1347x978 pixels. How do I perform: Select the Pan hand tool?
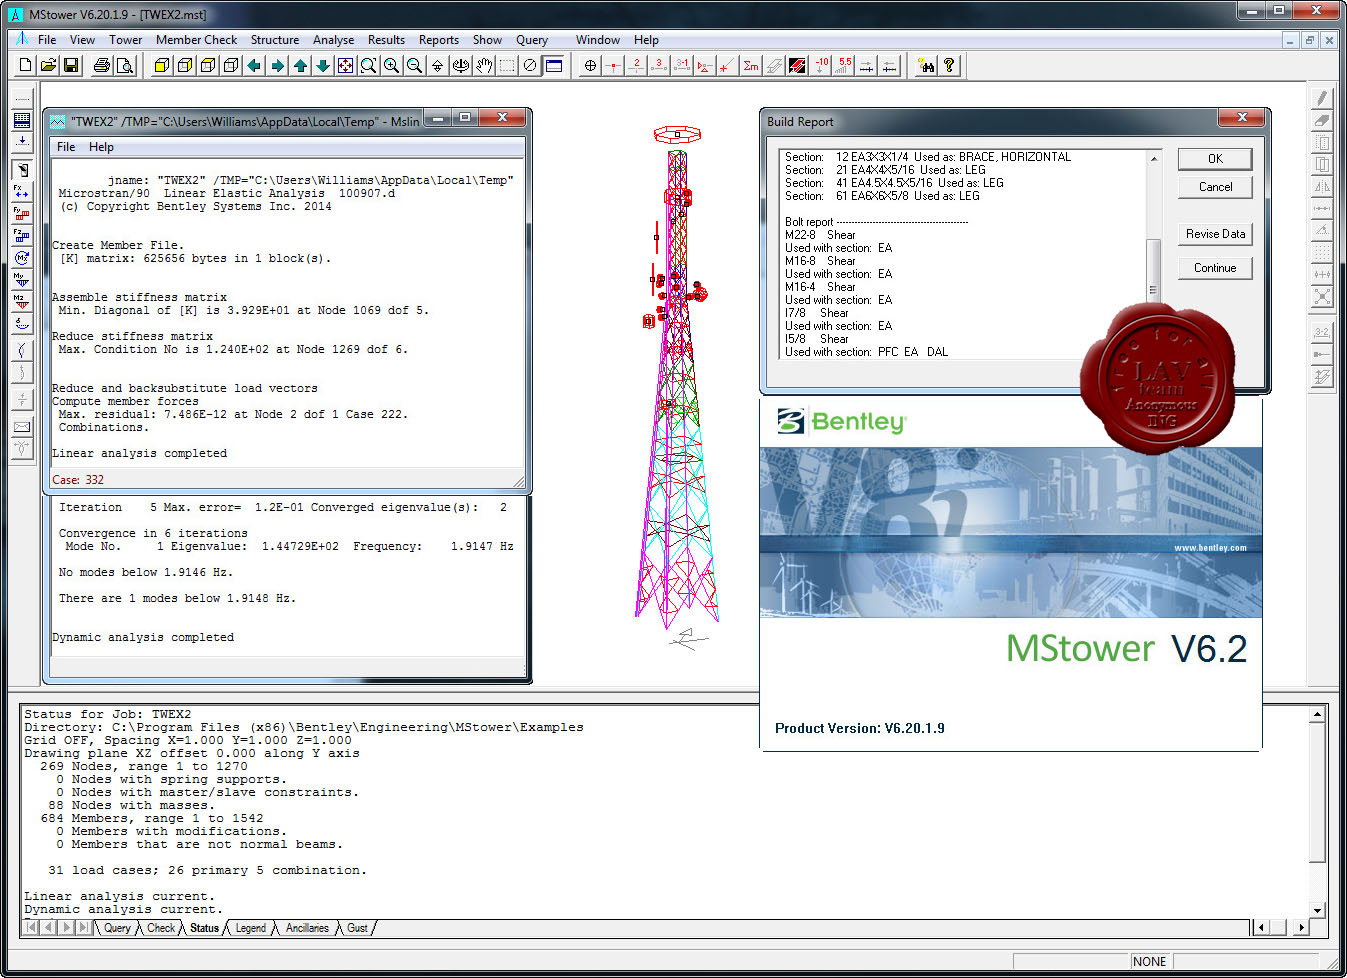click(484, 65)
